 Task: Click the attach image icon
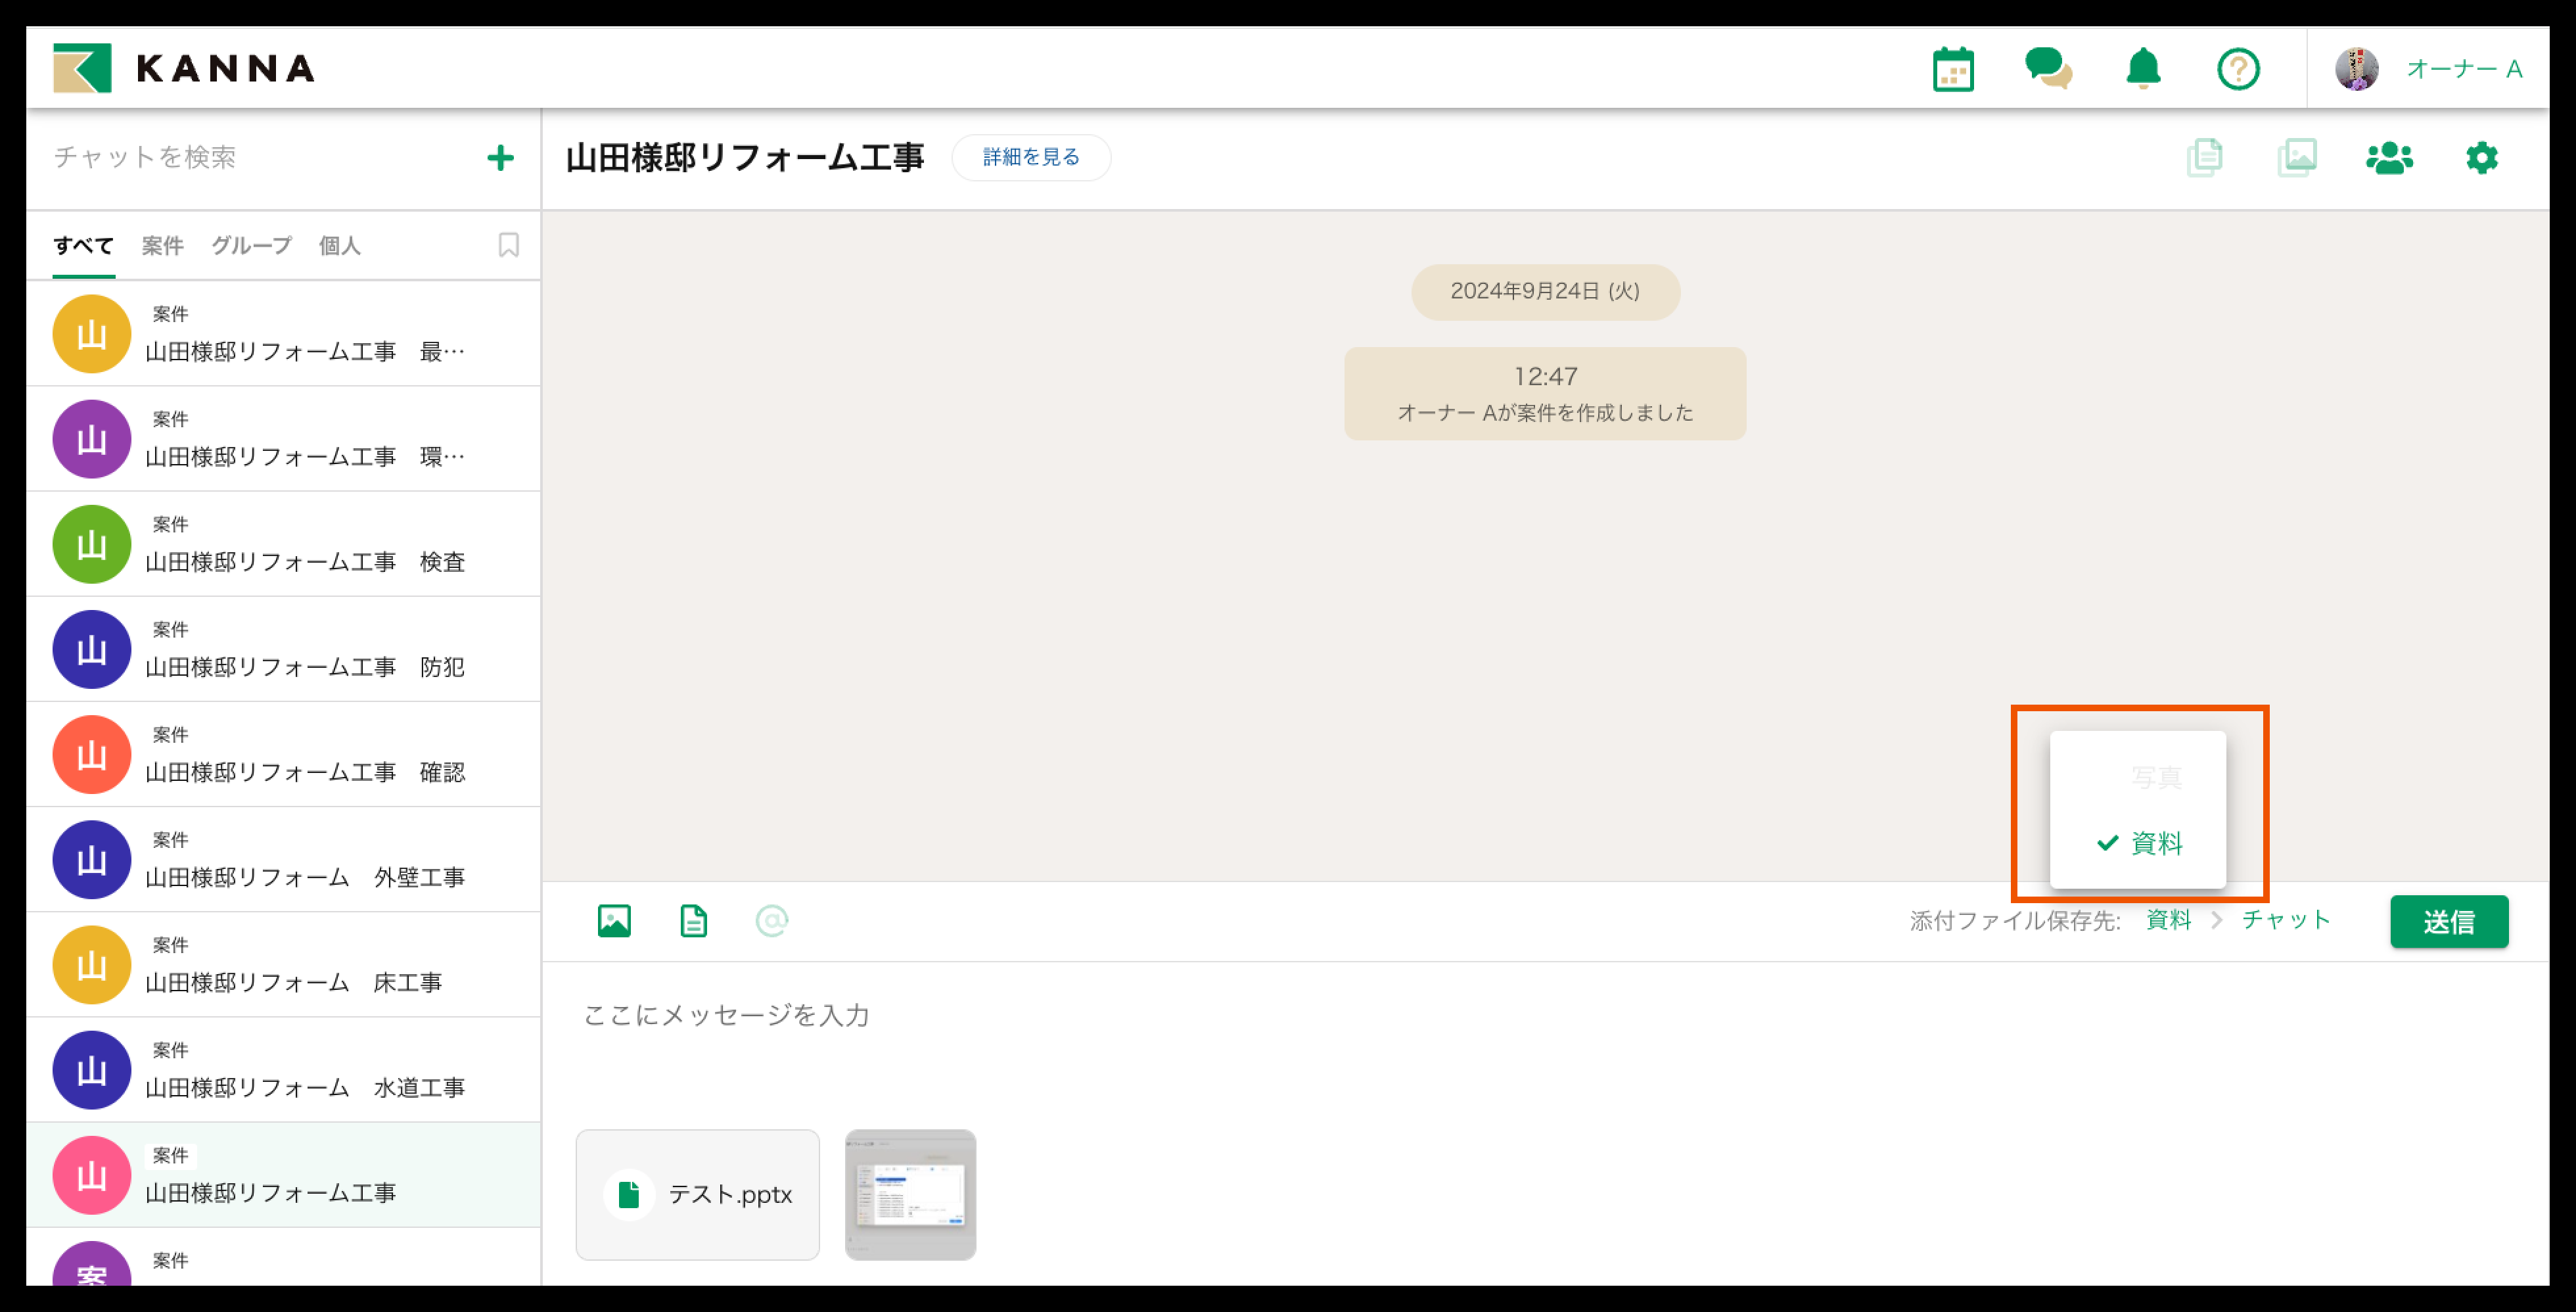pos(614,920)
